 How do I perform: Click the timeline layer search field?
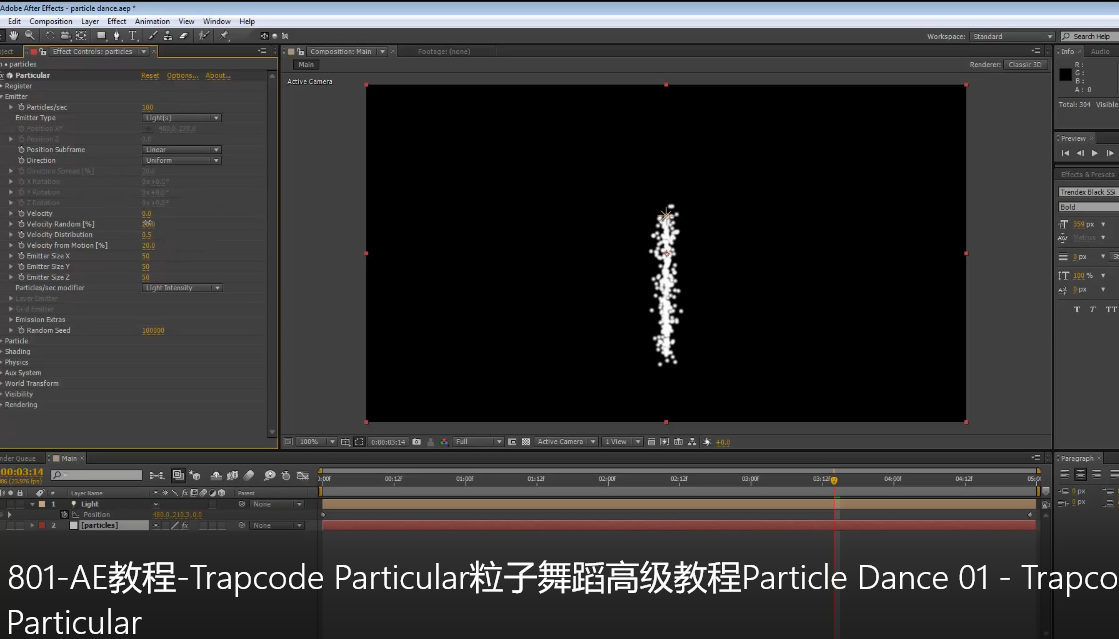pos(97,475)
